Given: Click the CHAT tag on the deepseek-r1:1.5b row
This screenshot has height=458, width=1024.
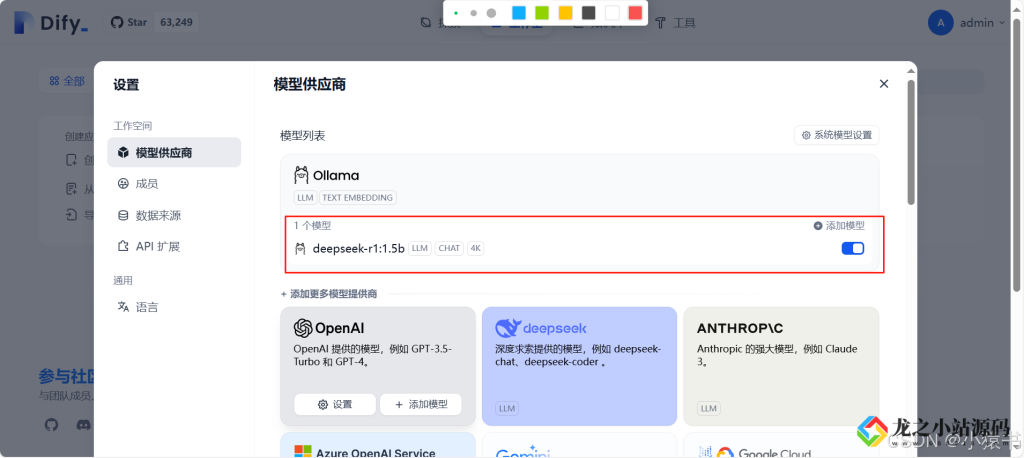Looking at the screenshot, I should [x=449, y=248].
